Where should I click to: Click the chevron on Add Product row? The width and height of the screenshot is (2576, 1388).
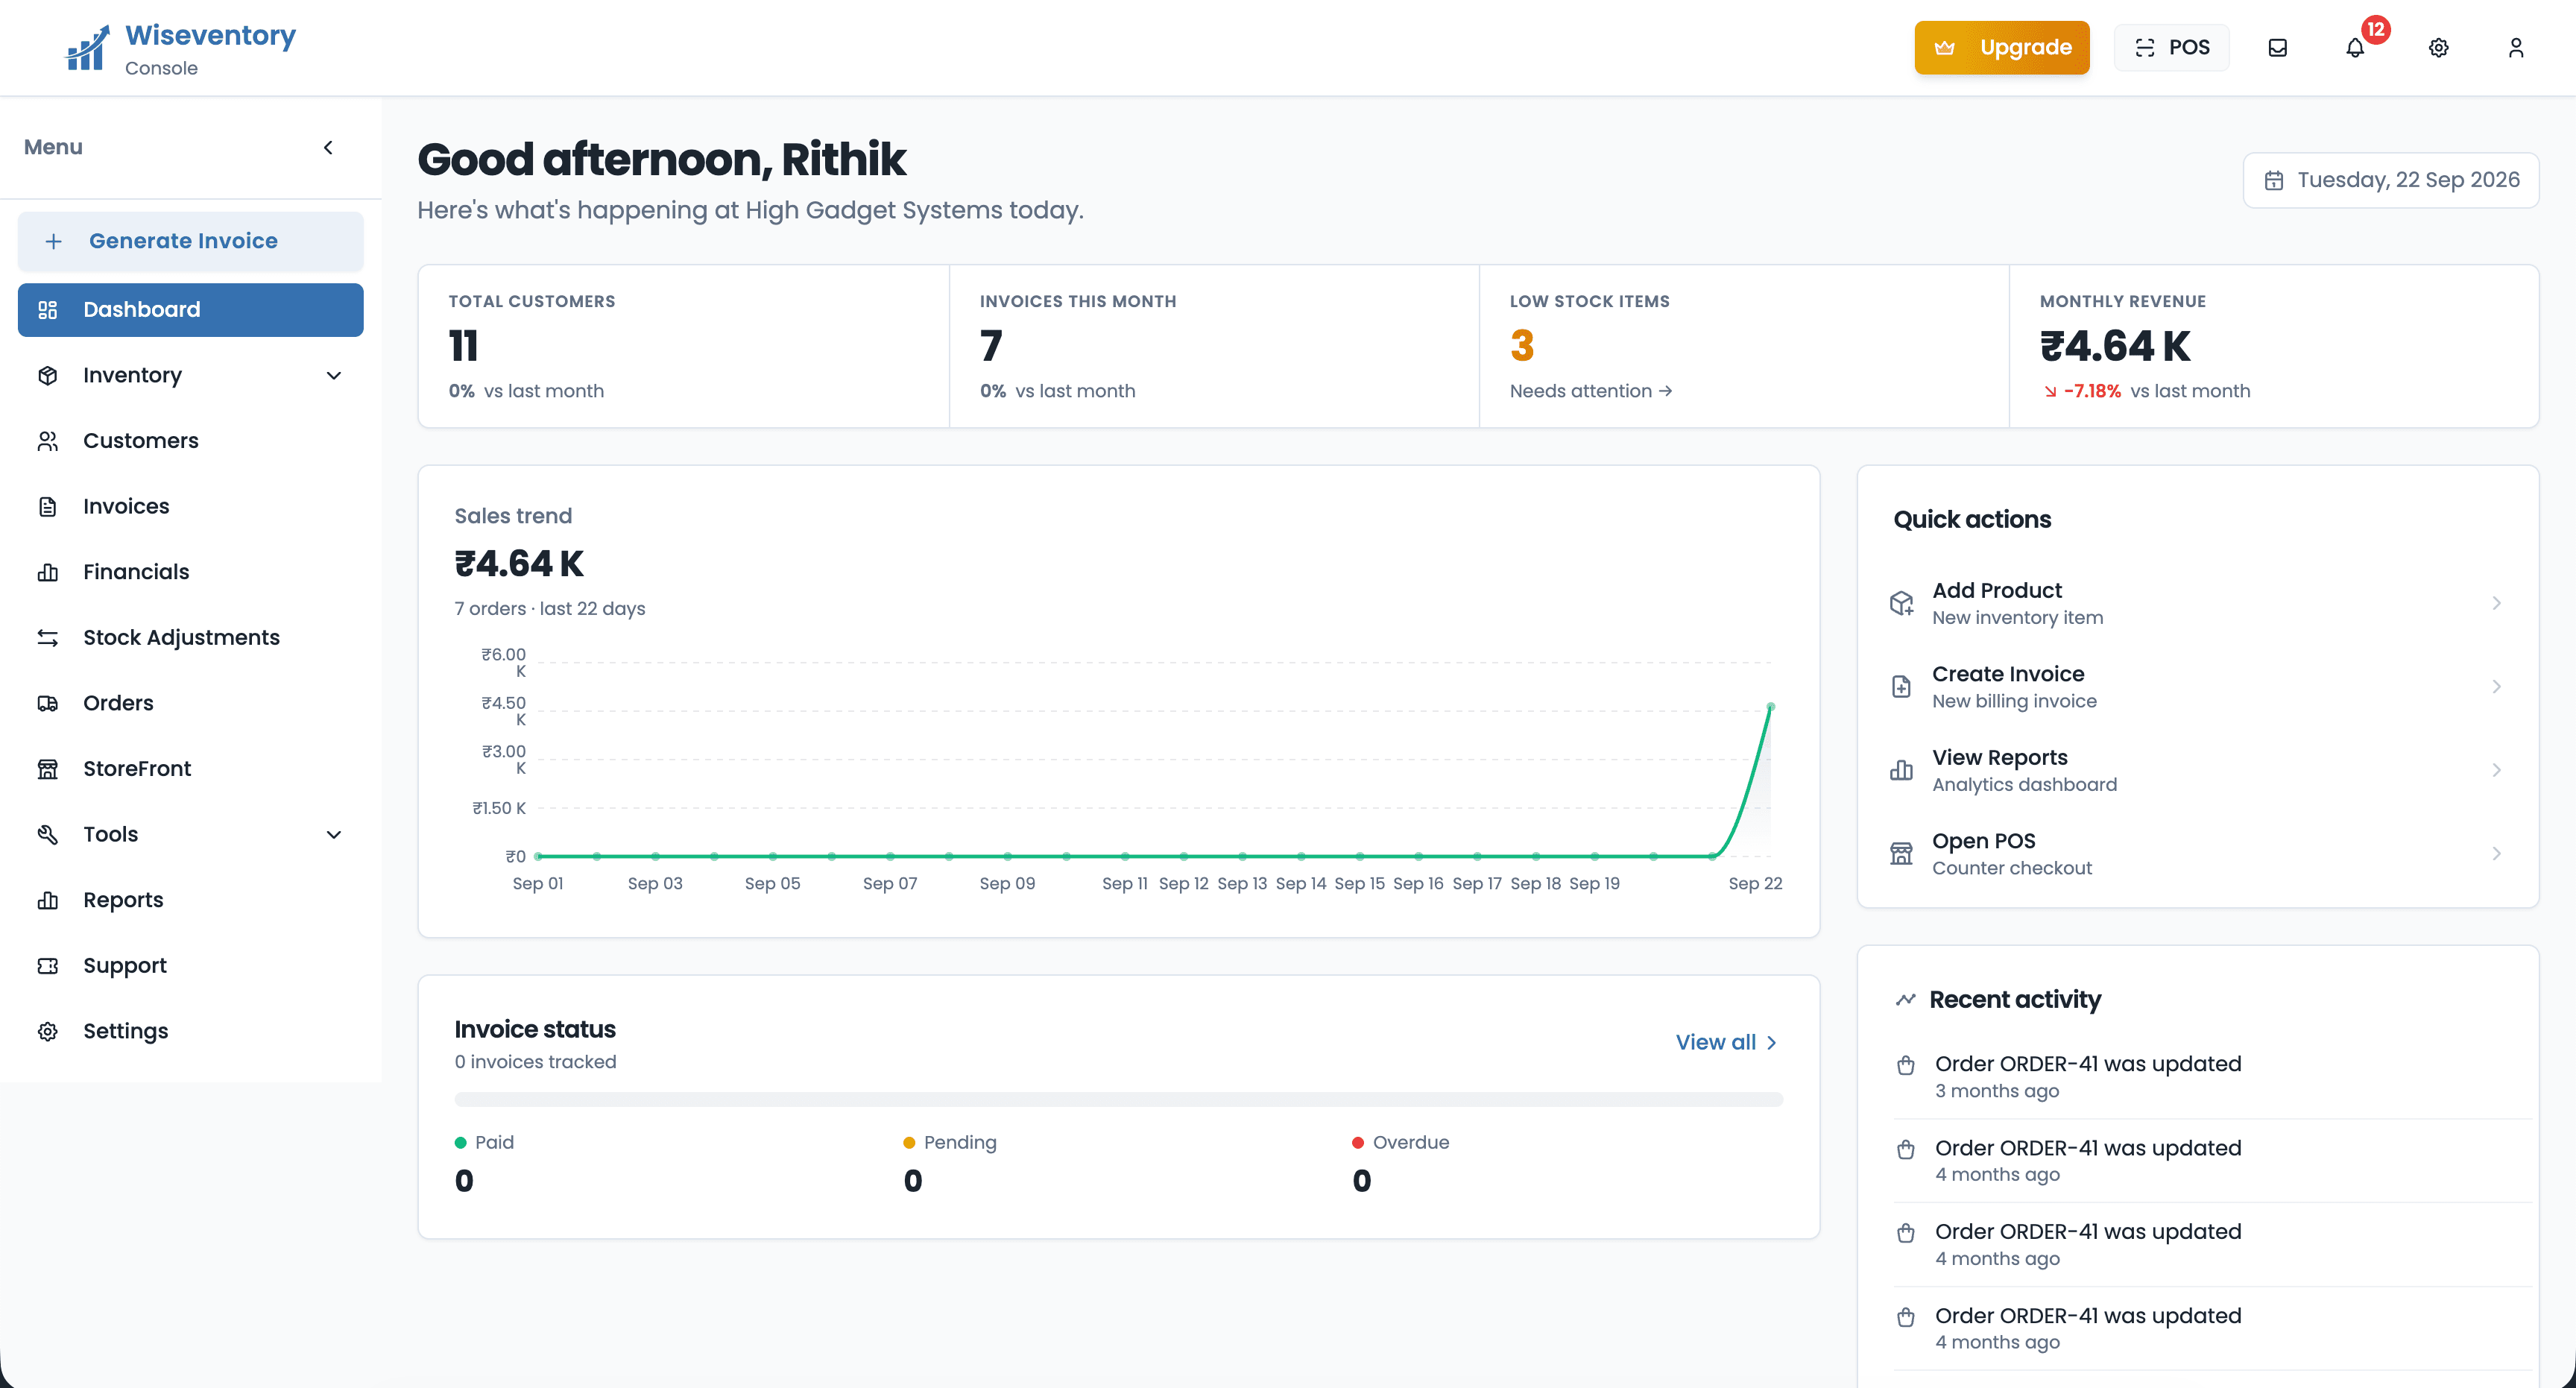(2496, 603)
